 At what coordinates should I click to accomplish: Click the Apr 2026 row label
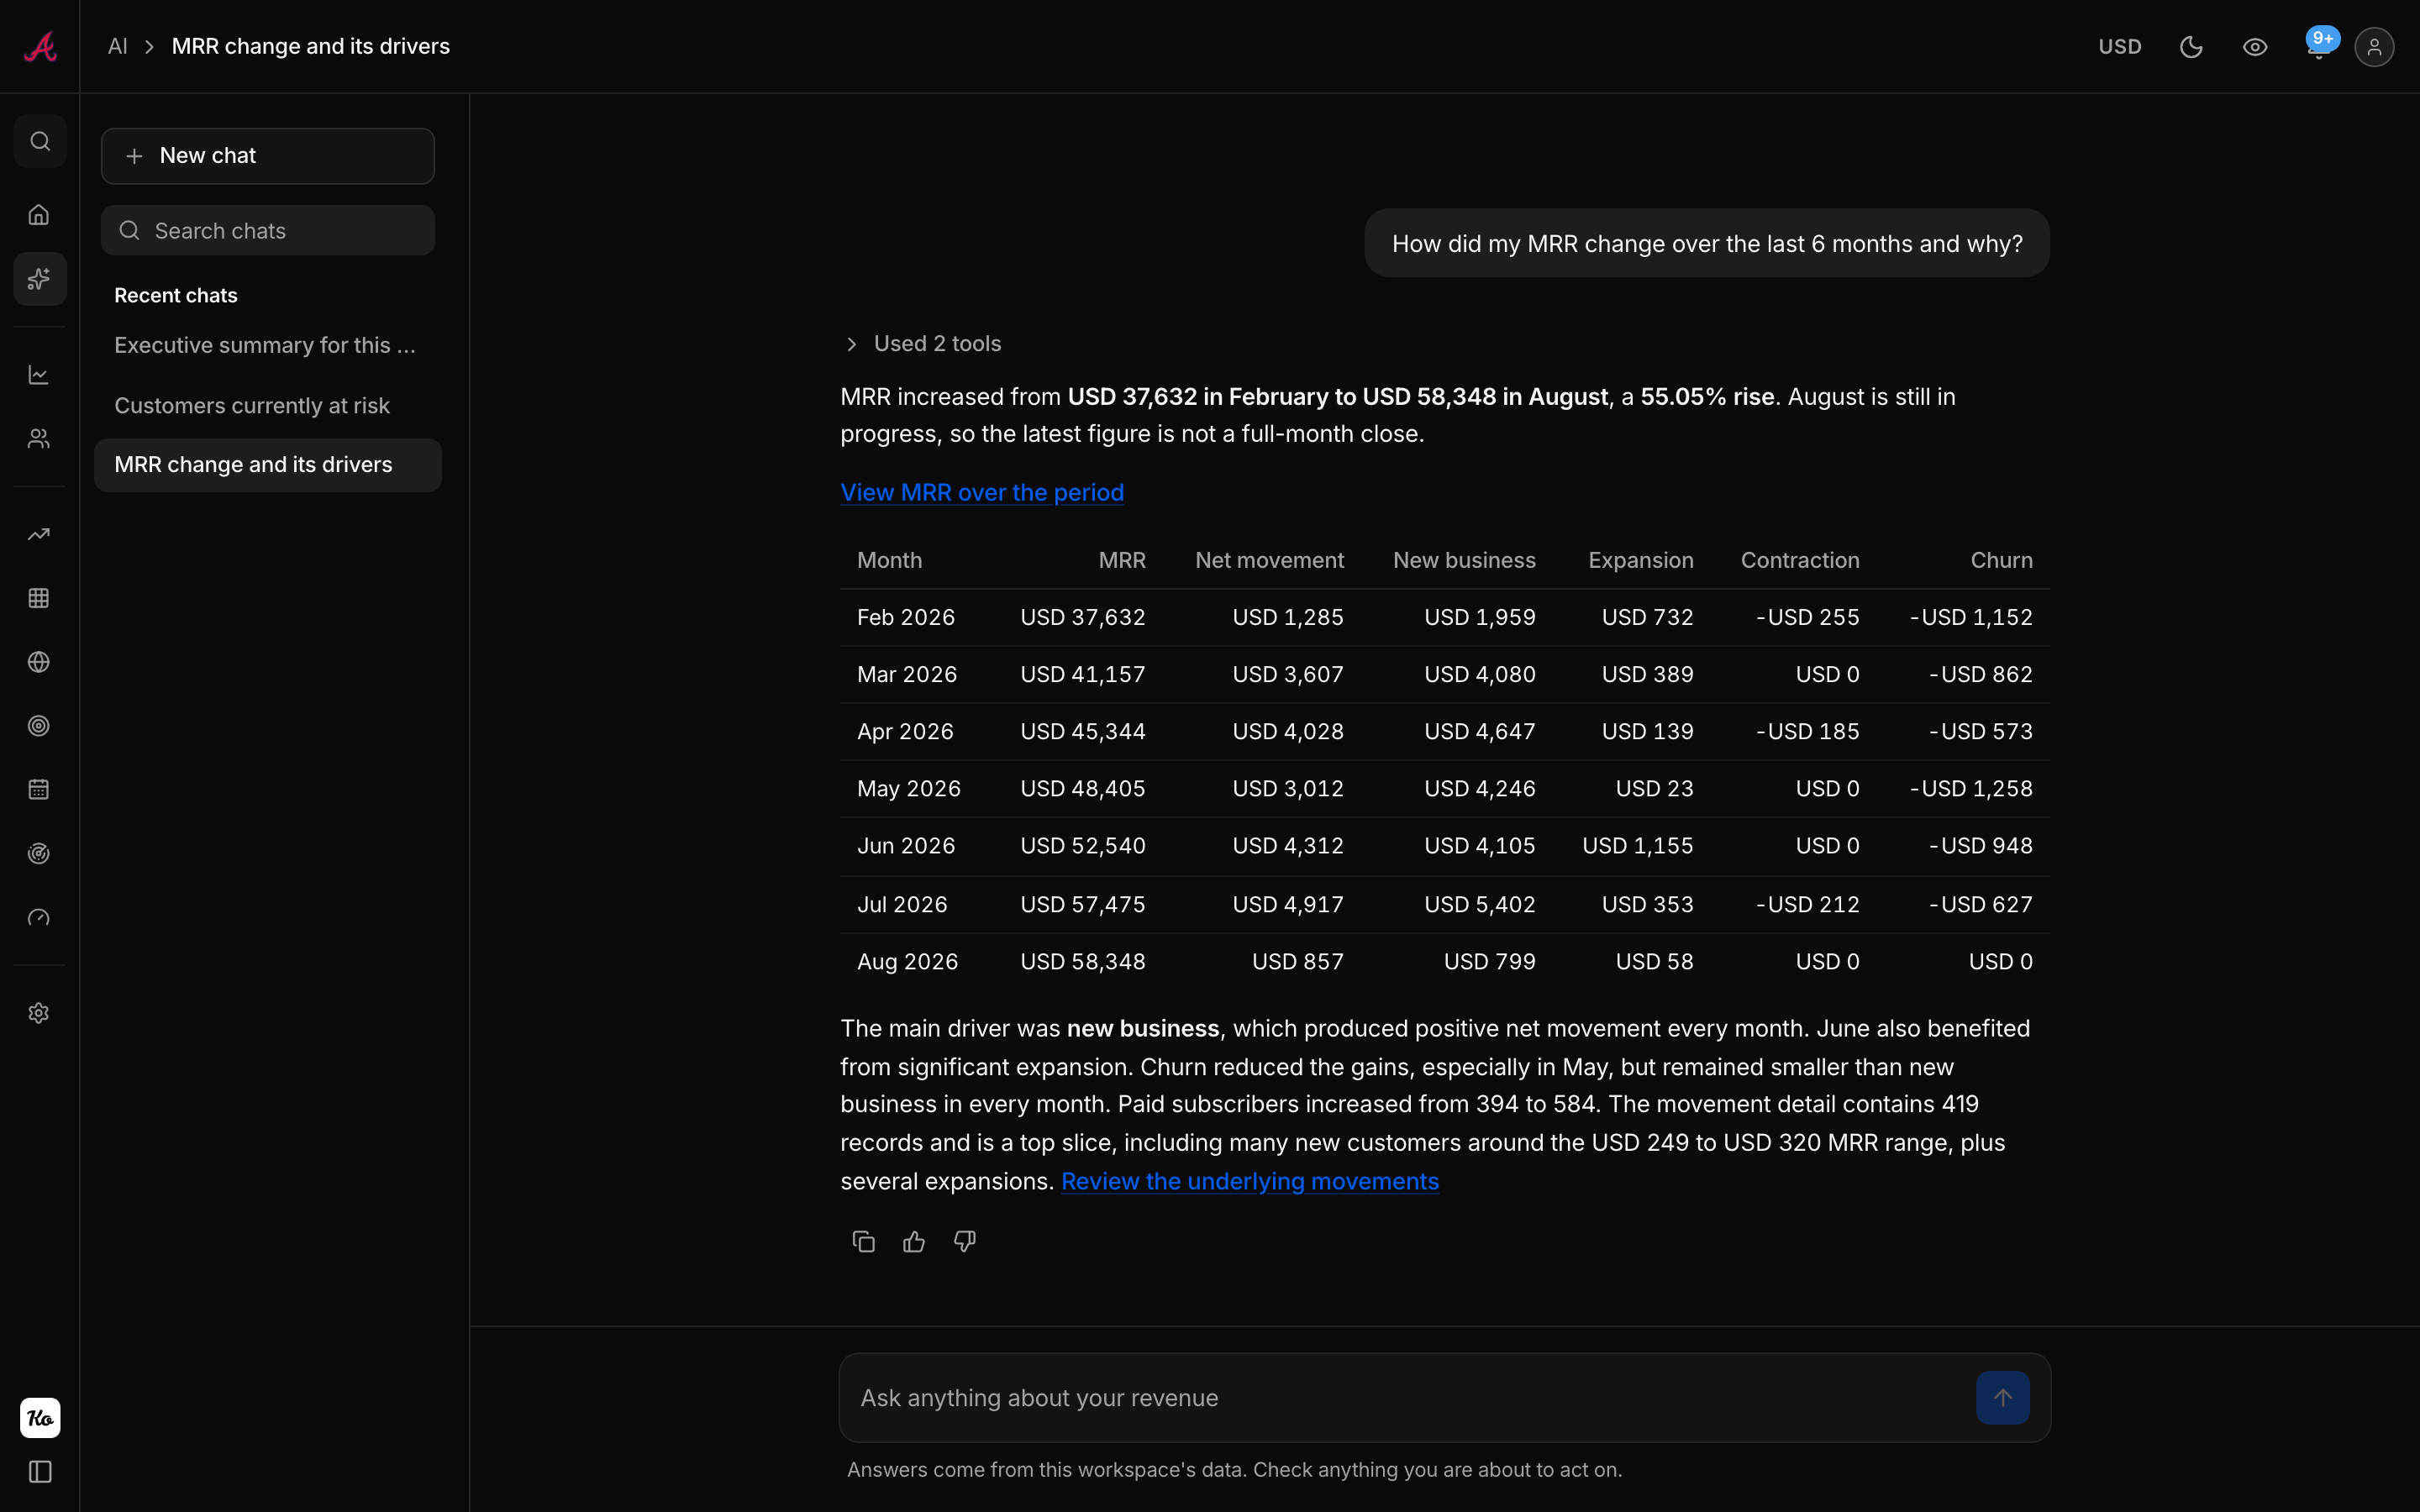[x=905, y=732]
